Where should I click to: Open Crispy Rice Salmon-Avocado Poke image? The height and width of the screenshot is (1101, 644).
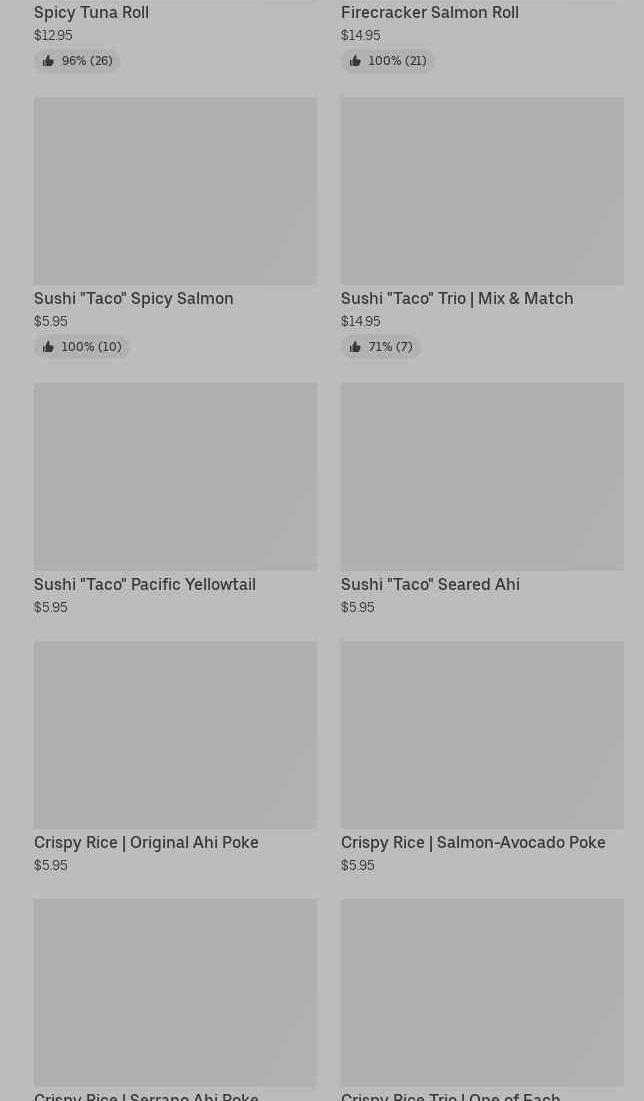tap(482, 734)
